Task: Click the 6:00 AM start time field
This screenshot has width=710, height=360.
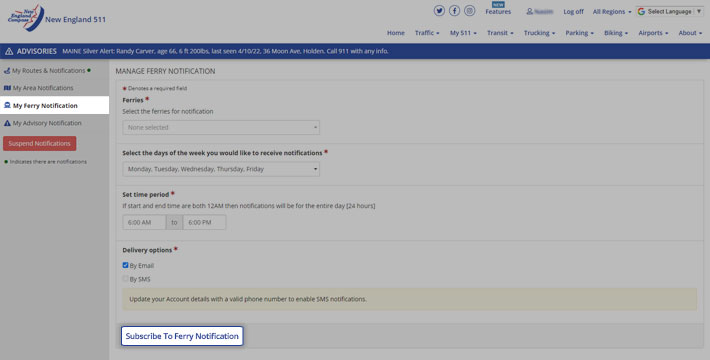Action: point(144,222)
